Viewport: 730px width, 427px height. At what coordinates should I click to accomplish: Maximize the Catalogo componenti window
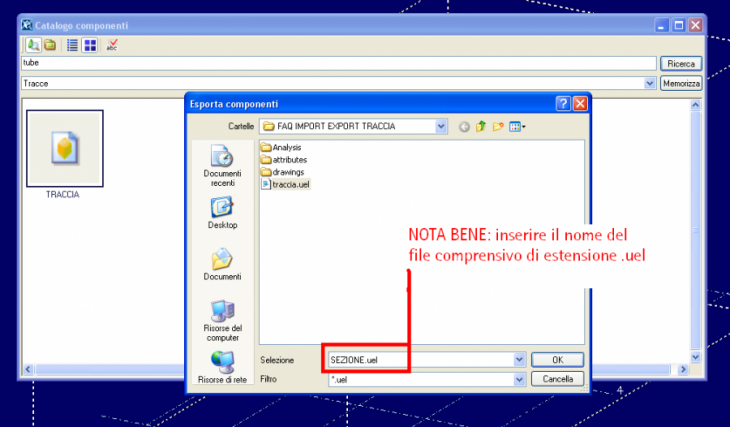click(679, 25)
